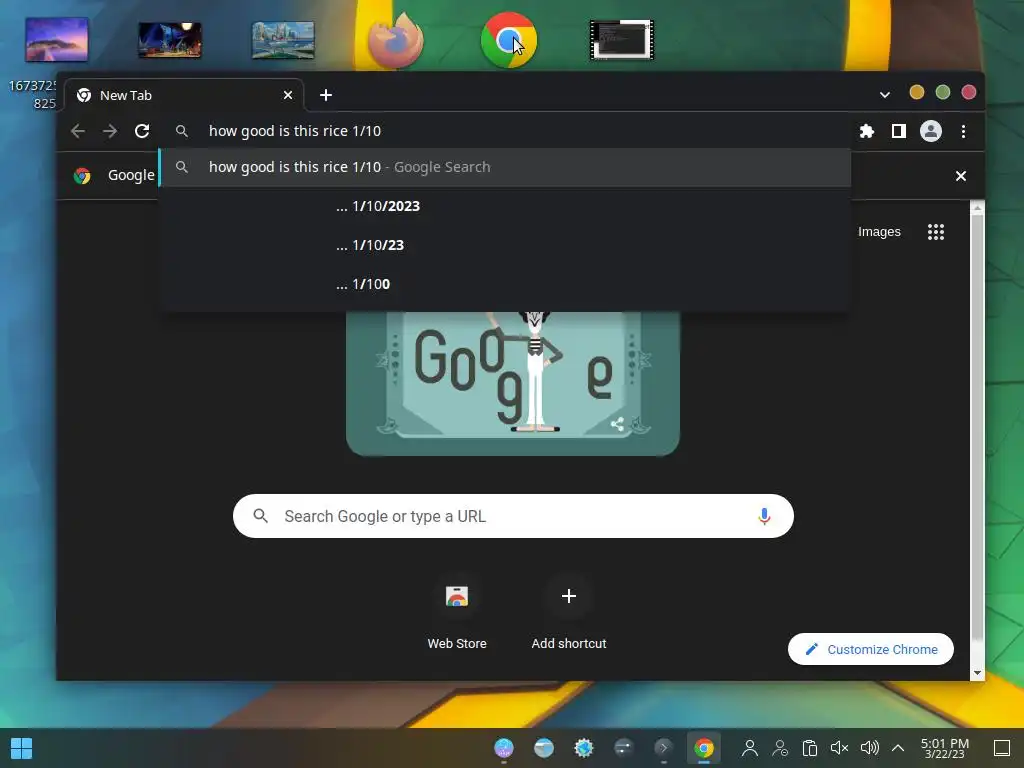Open the gear settings icon in taskbar
Screen dimensions: 1024x768
584,748
